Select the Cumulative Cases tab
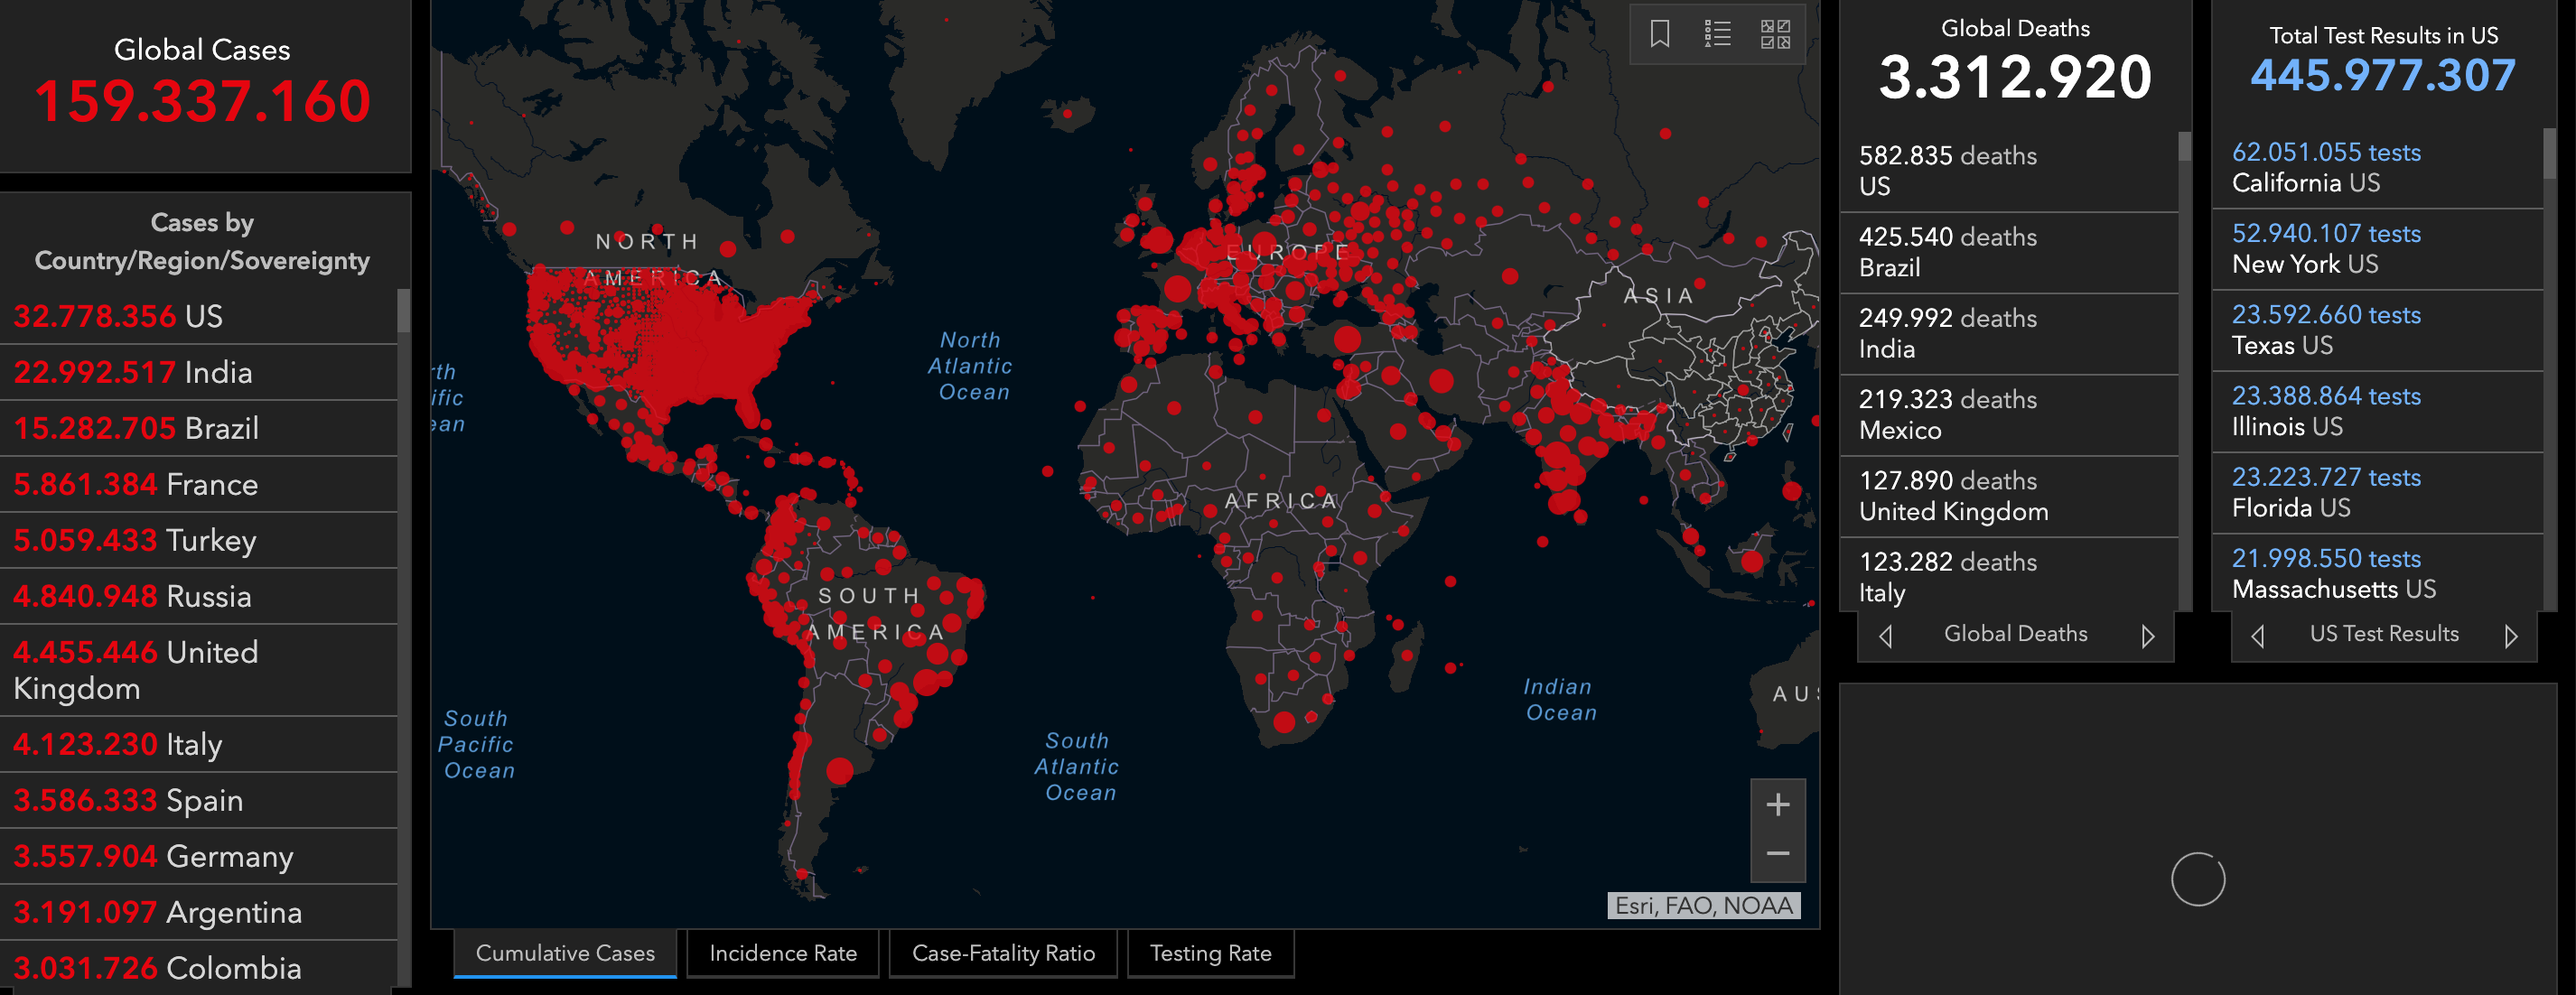 click(x=565, y=953)
